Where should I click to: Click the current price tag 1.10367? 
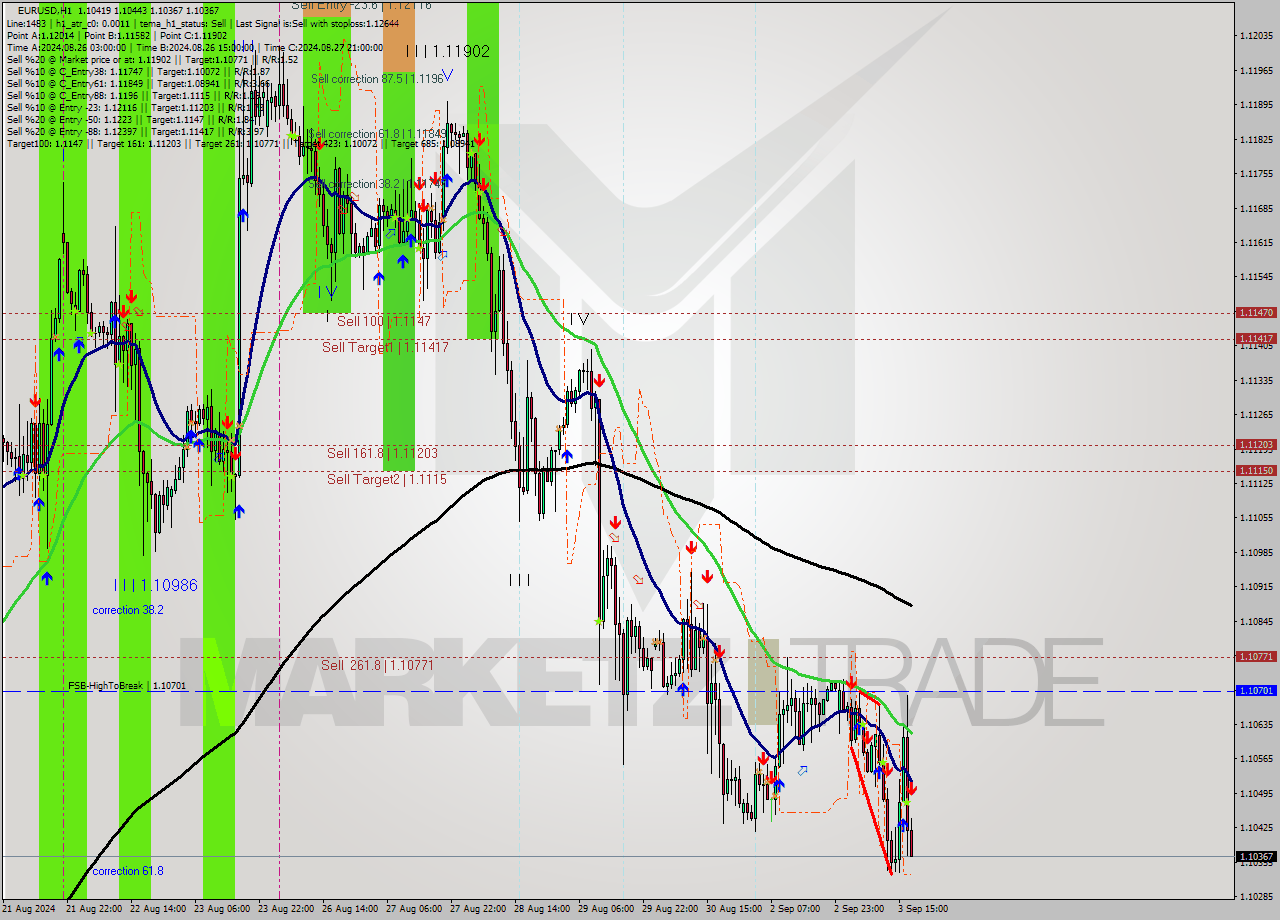coord(1256,856)
